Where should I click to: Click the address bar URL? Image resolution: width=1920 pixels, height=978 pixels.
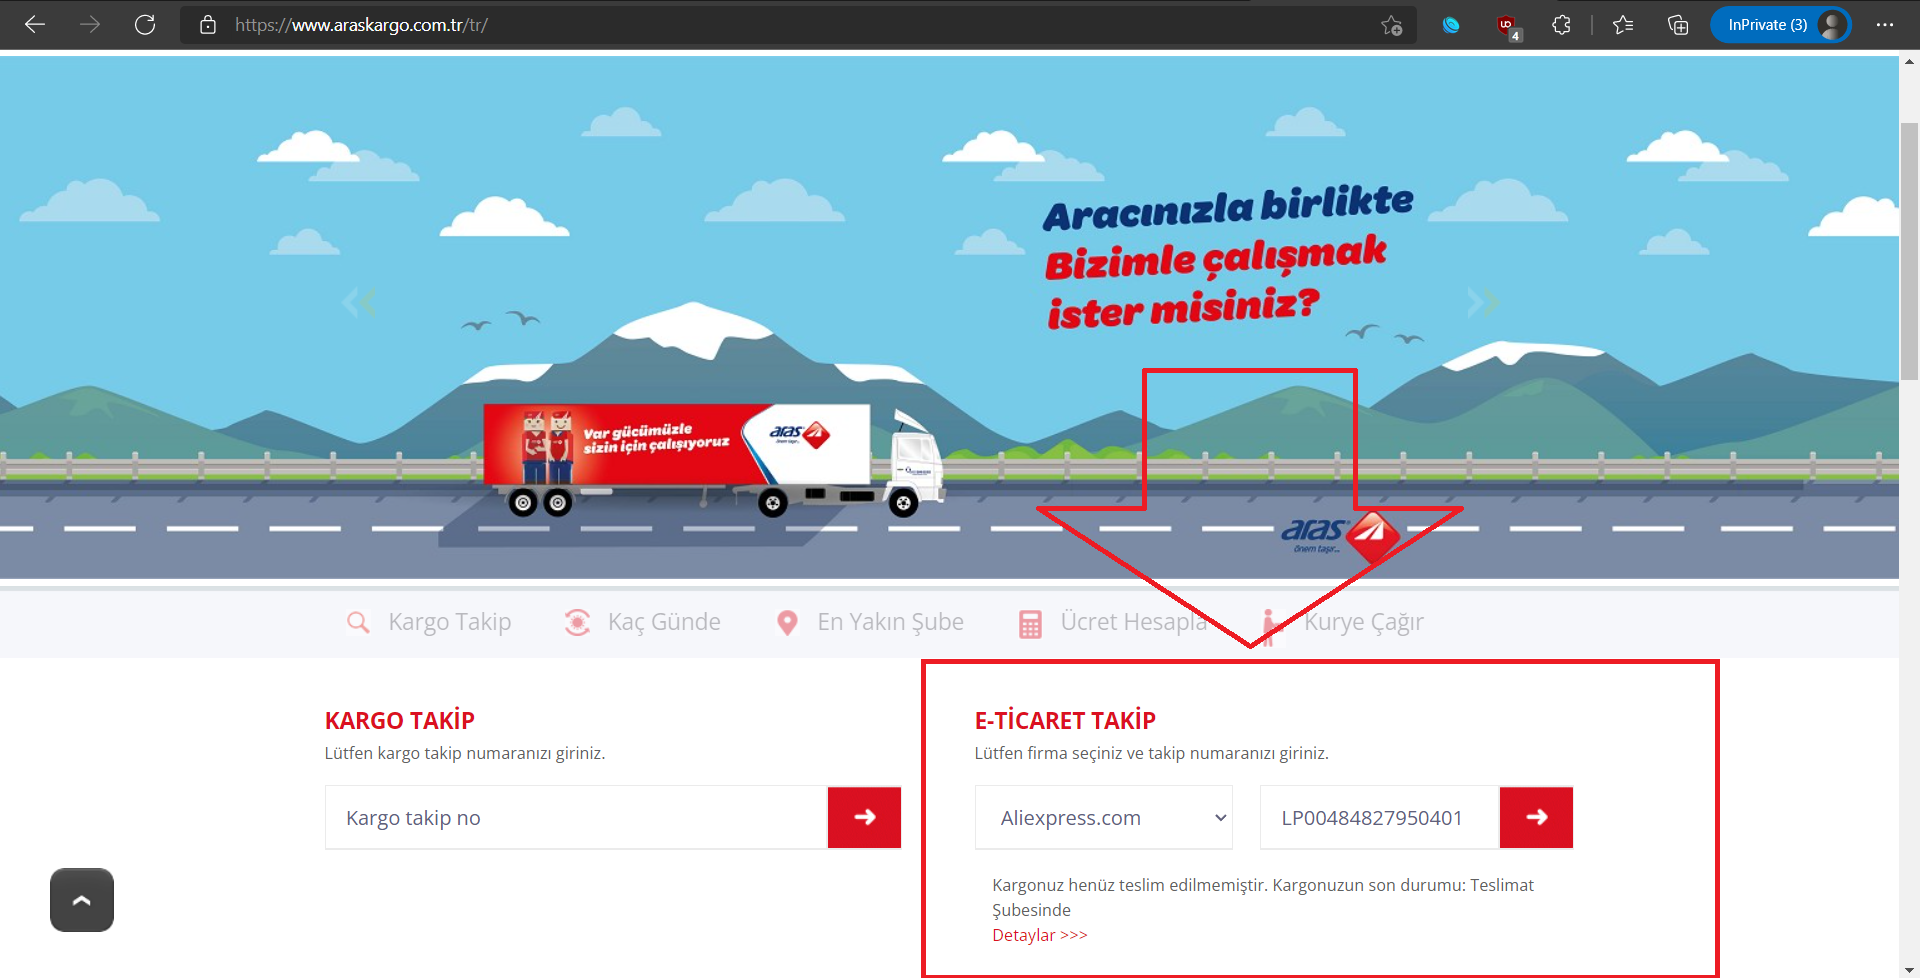pos(361,25)
